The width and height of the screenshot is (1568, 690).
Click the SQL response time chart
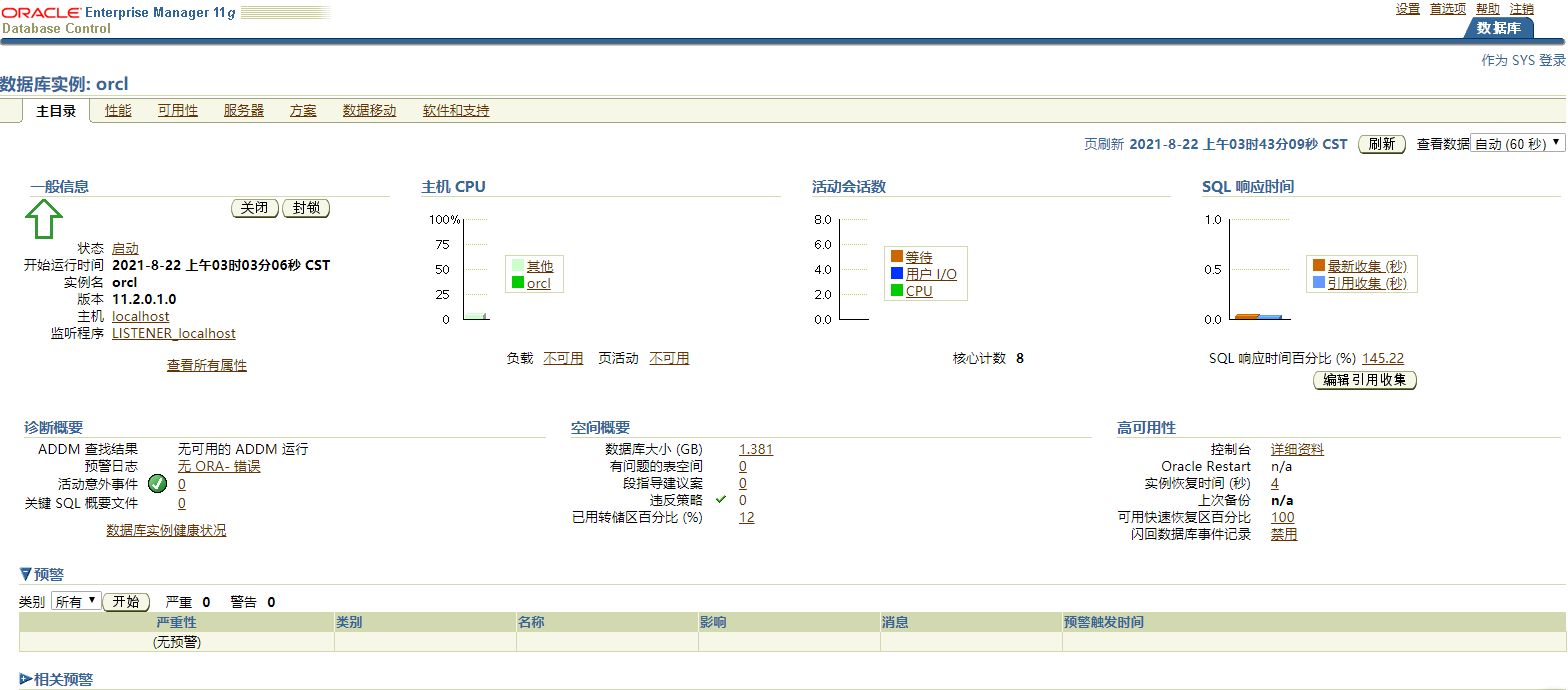[1258, 269]
